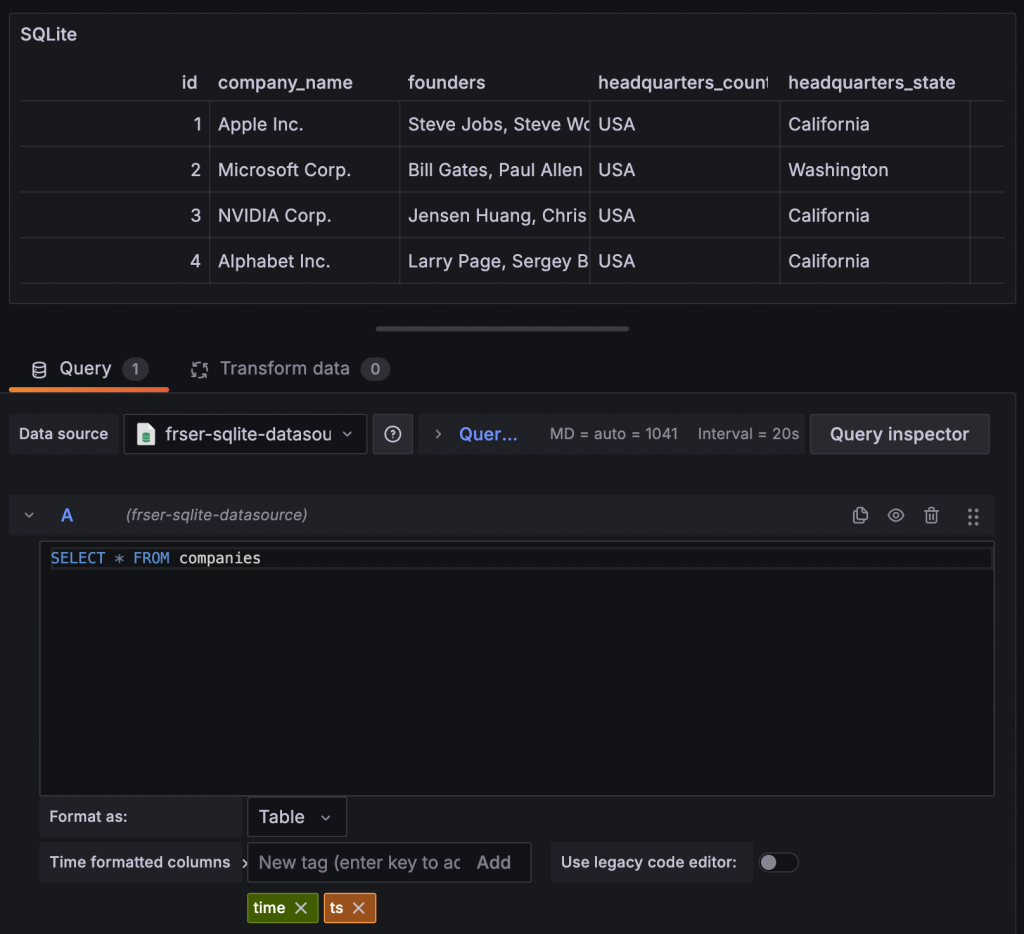The height and width of the screenshot is (934, 1024).
Task: Click the Washington state cell
Action: coord(875,170)
